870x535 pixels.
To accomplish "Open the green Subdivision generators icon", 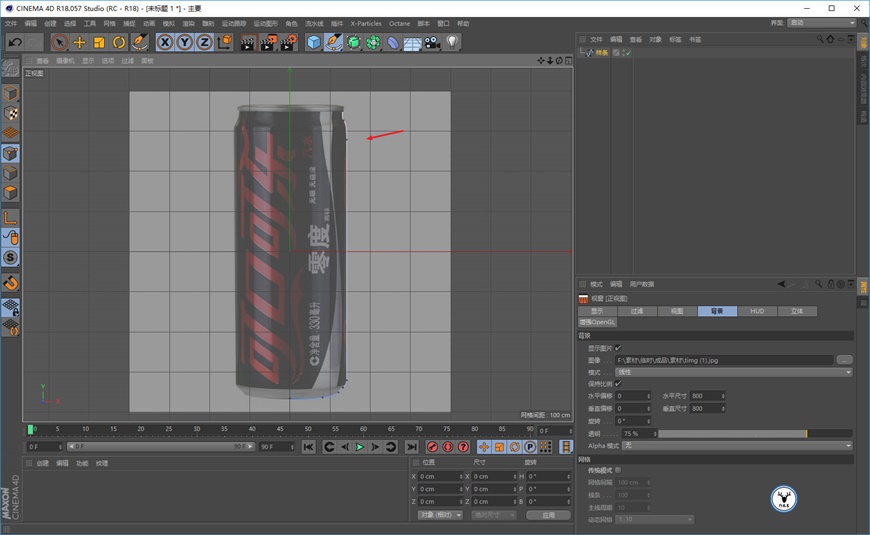I will coord(353,42).
